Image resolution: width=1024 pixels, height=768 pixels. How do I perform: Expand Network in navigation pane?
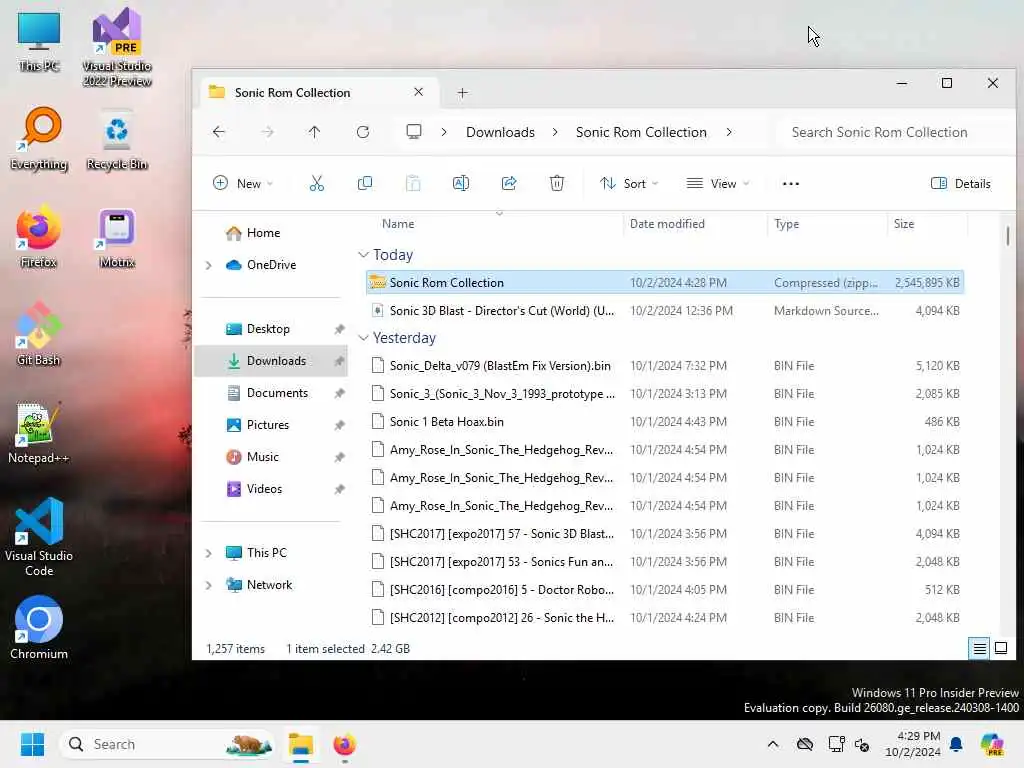[x=208, y=584]
